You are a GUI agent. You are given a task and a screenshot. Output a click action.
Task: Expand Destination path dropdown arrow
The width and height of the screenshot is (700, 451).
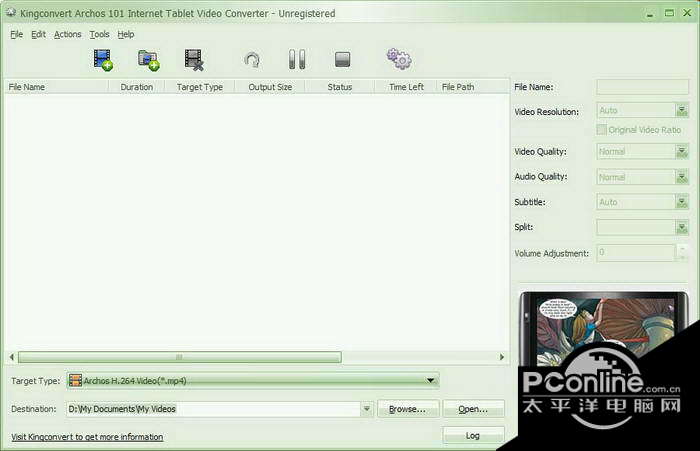pos(367,409)
